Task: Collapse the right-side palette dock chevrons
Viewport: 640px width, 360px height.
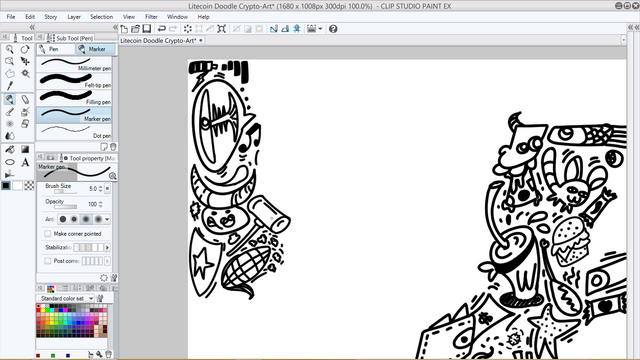Action: [633, 27]
